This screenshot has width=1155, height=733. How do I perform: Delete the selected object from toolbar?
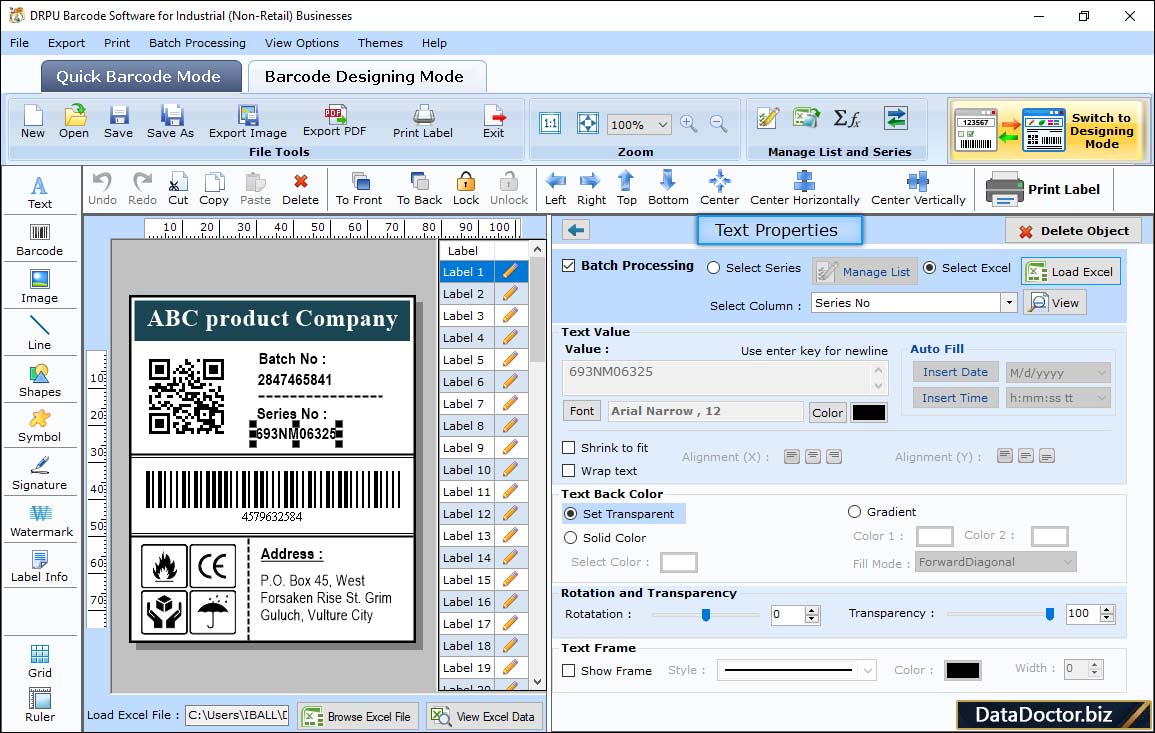[x=301, y=189]
